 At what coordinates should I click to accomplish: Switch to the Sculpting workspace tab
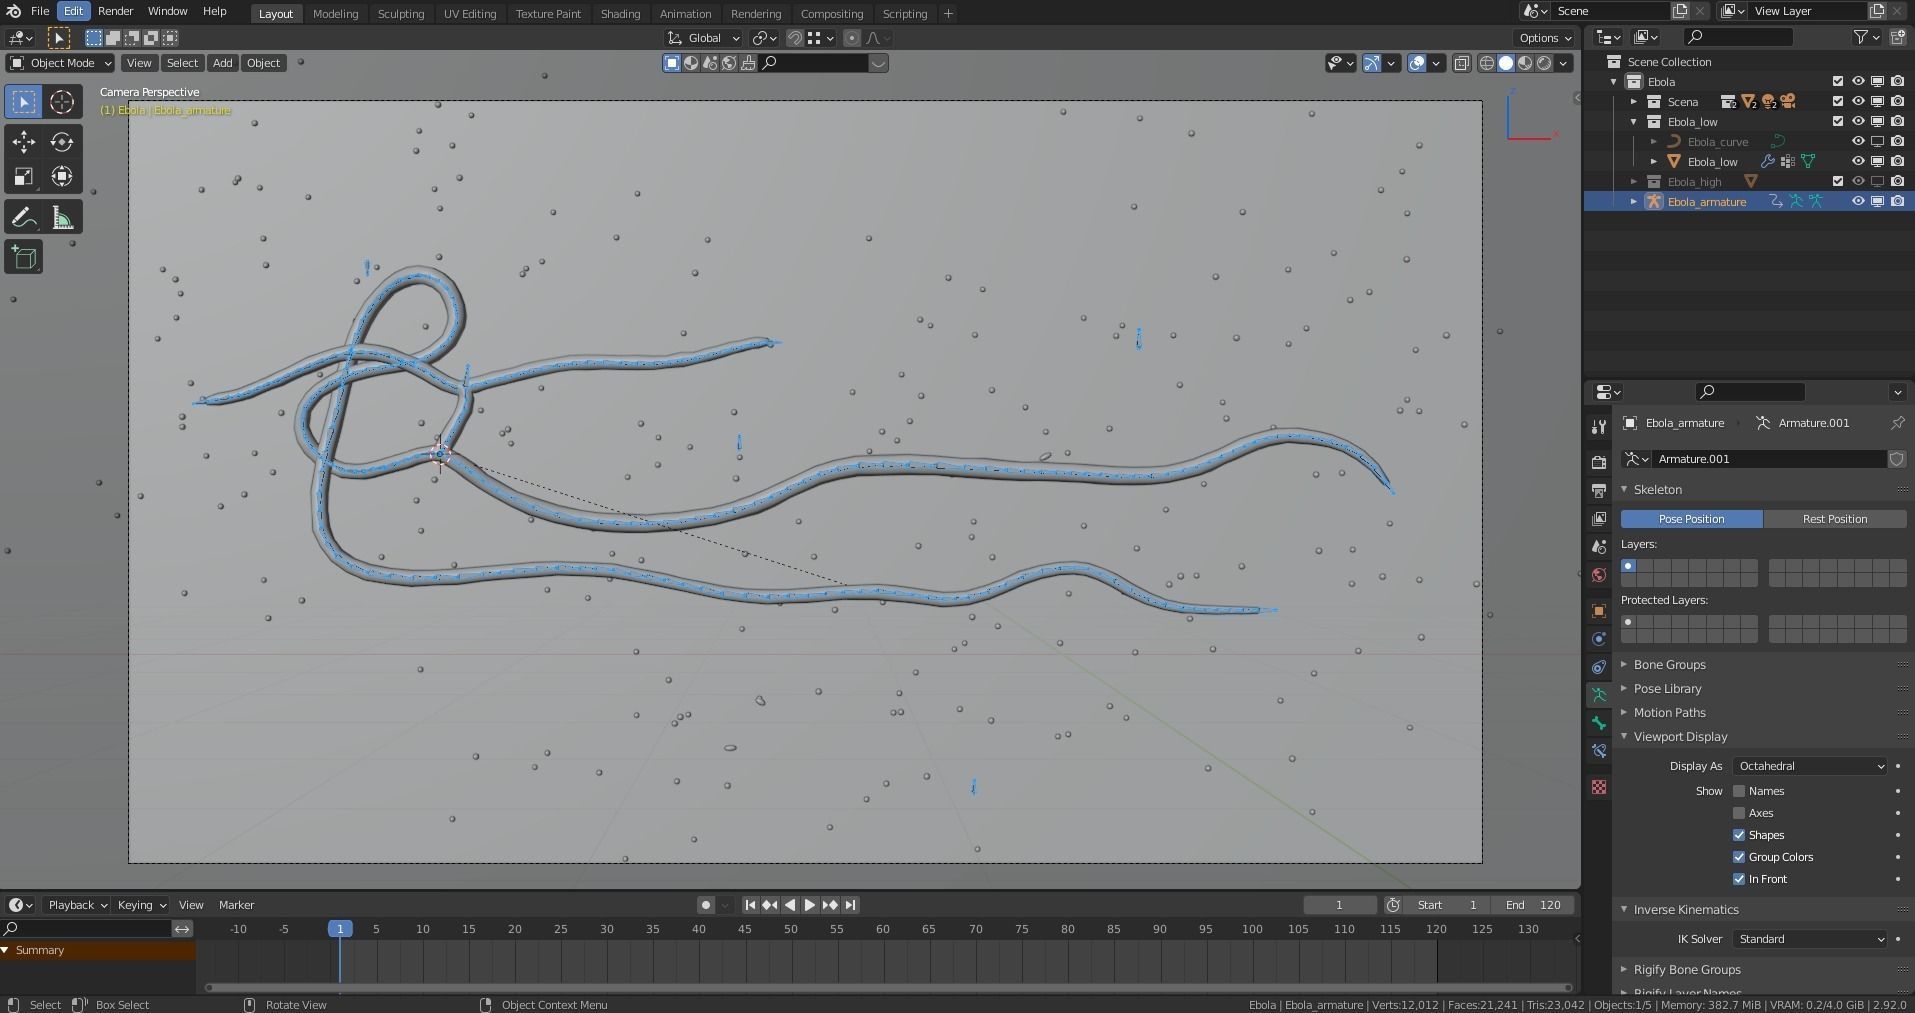point(401,14)
